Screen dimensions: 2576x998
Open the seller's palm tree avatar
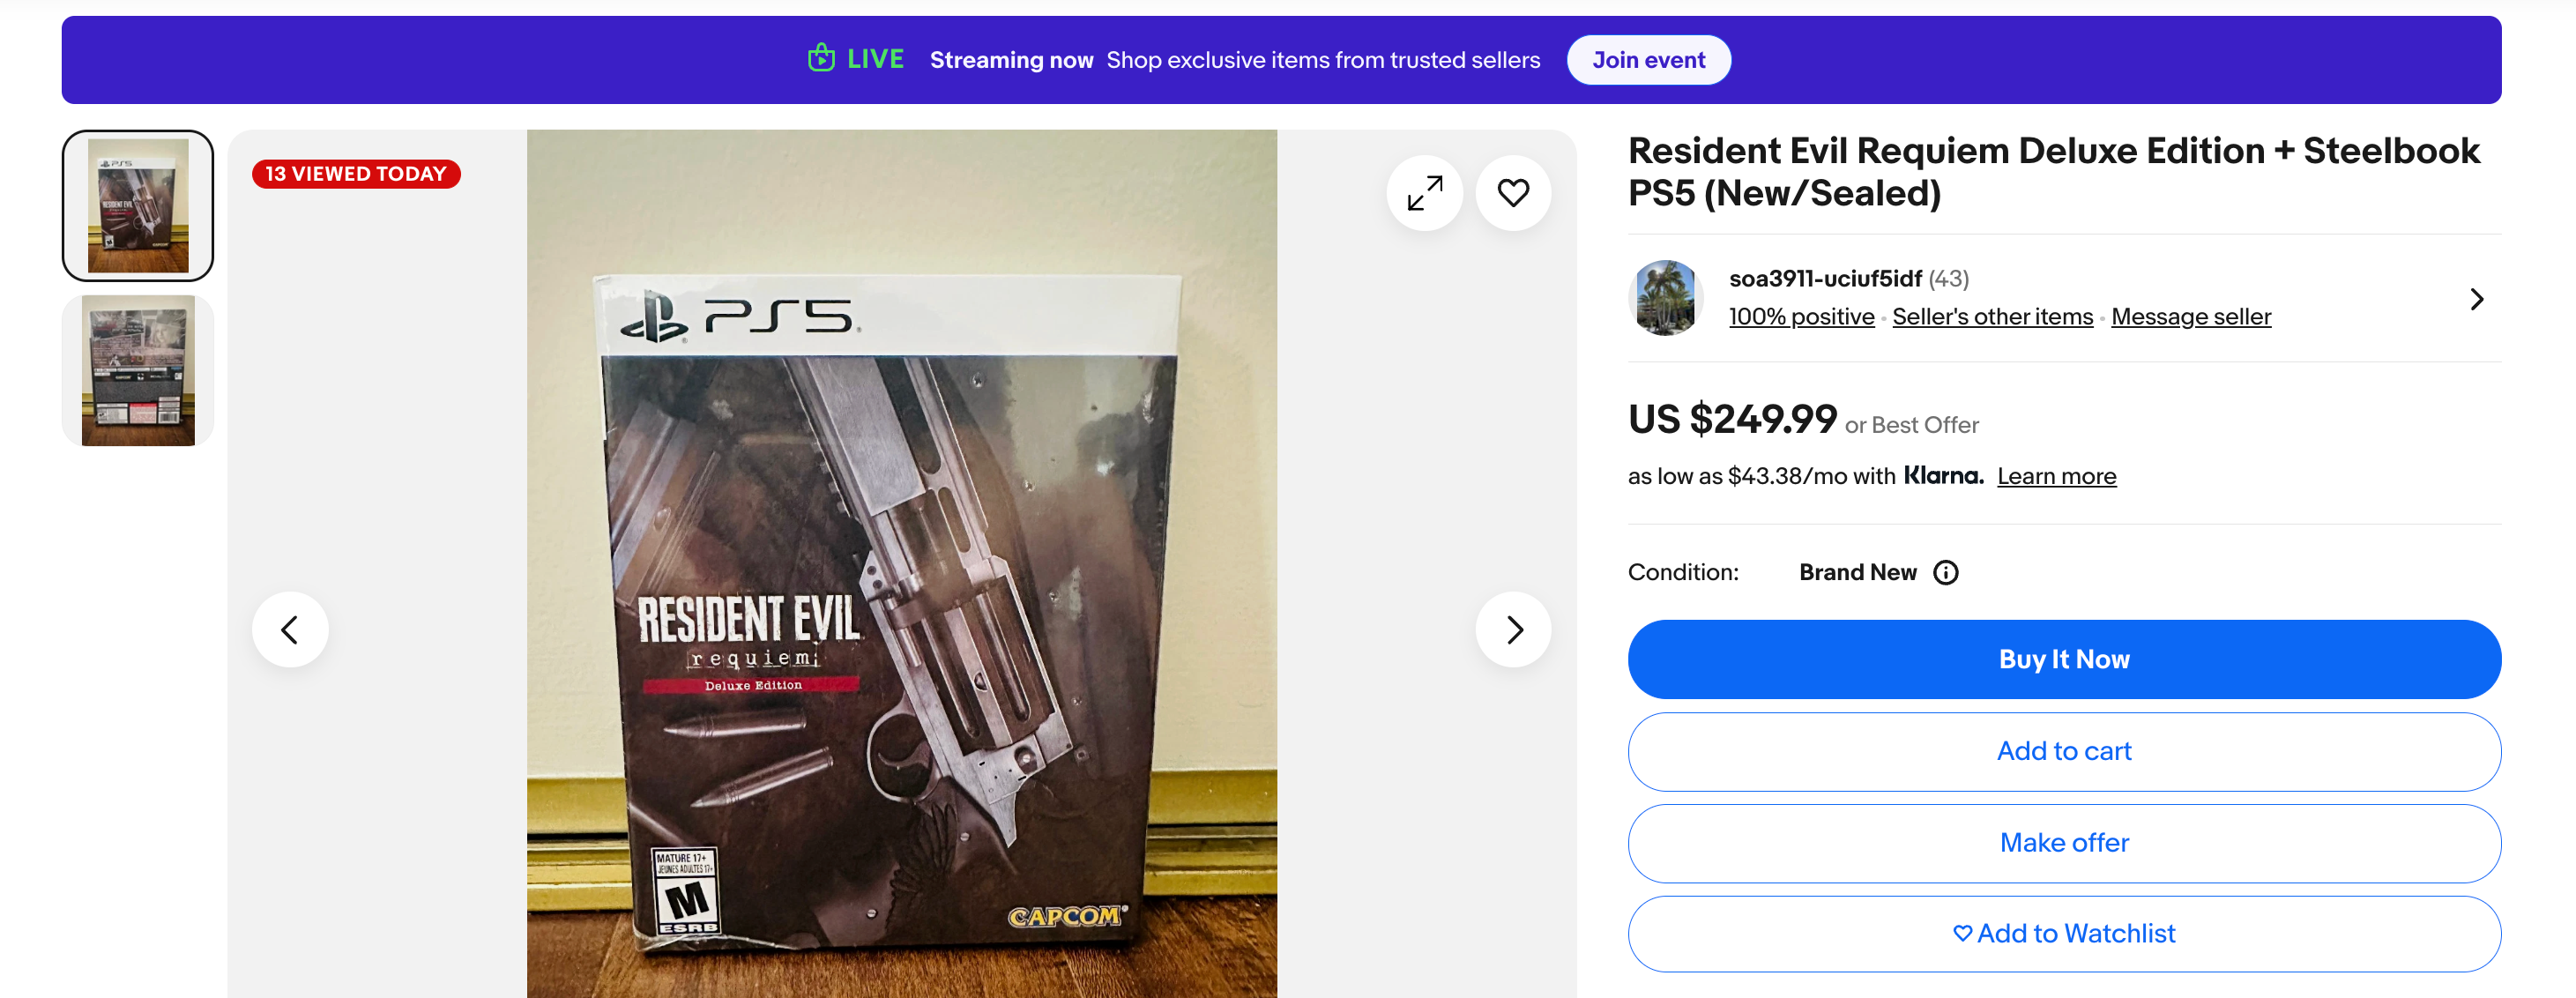pos(1665,298)
